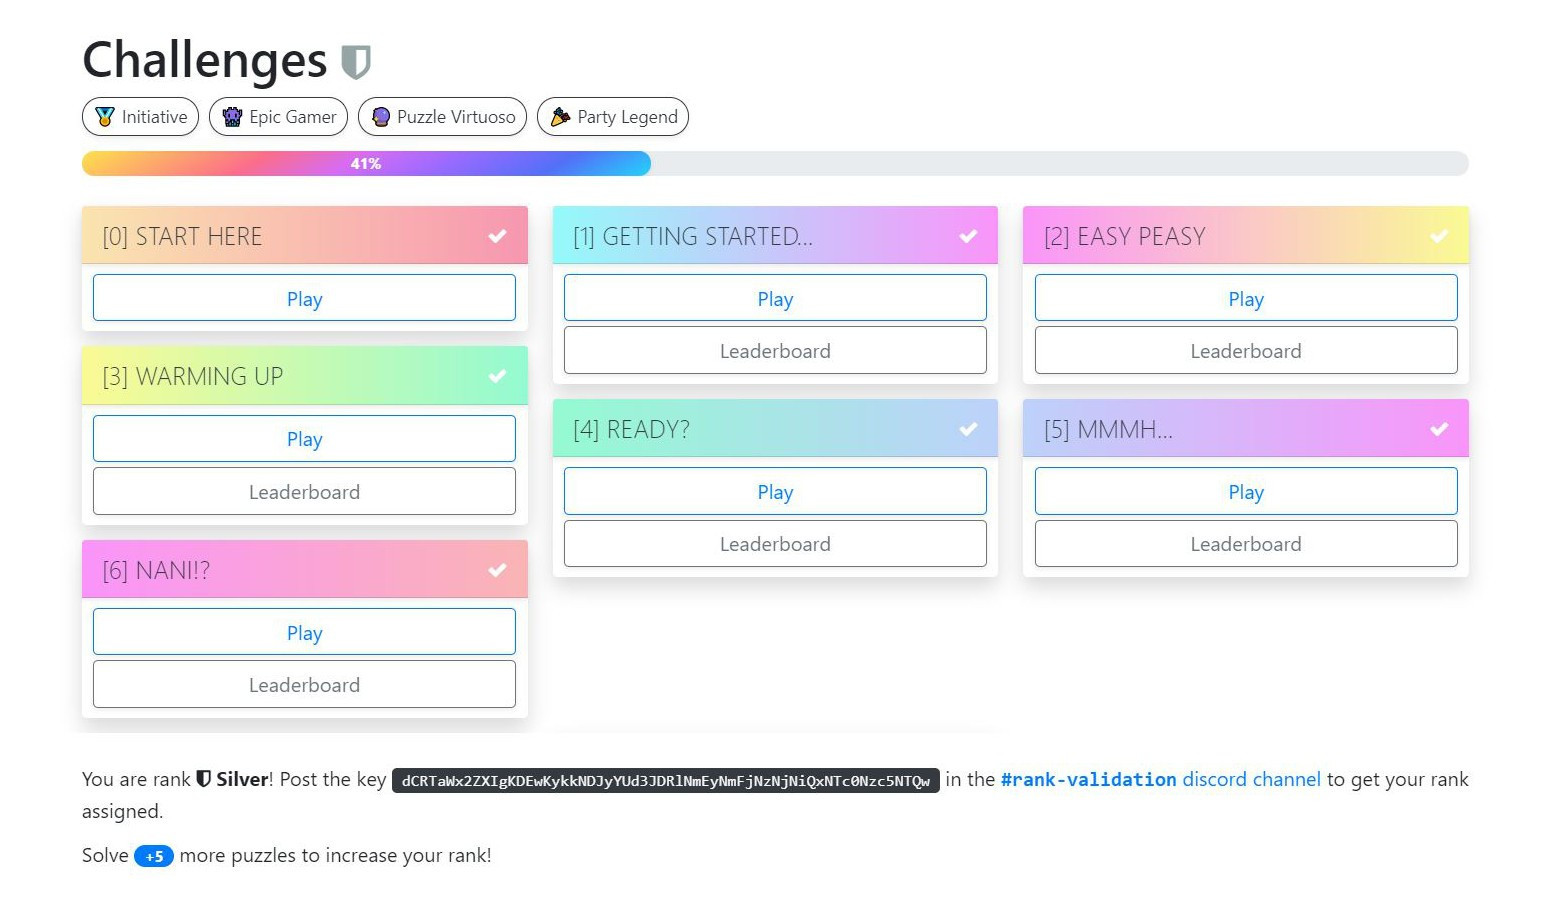Open the NANI!? leaderboard
This screenshot has width=1550, height=900.
click(x=304, y=685)
